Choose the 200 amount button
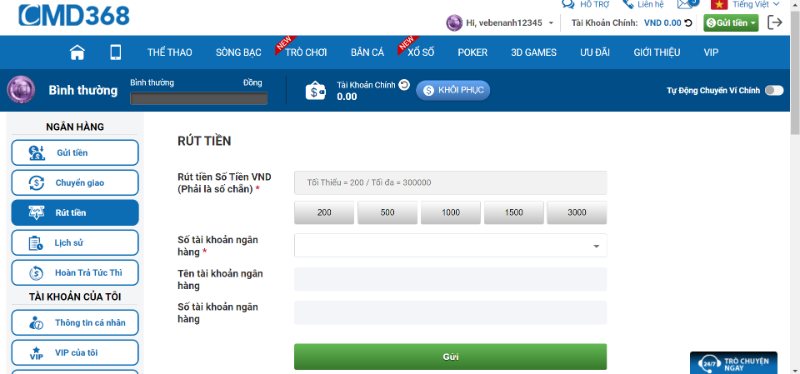The height and width of the screenshot is (374, 800). [x=324, y=213]
